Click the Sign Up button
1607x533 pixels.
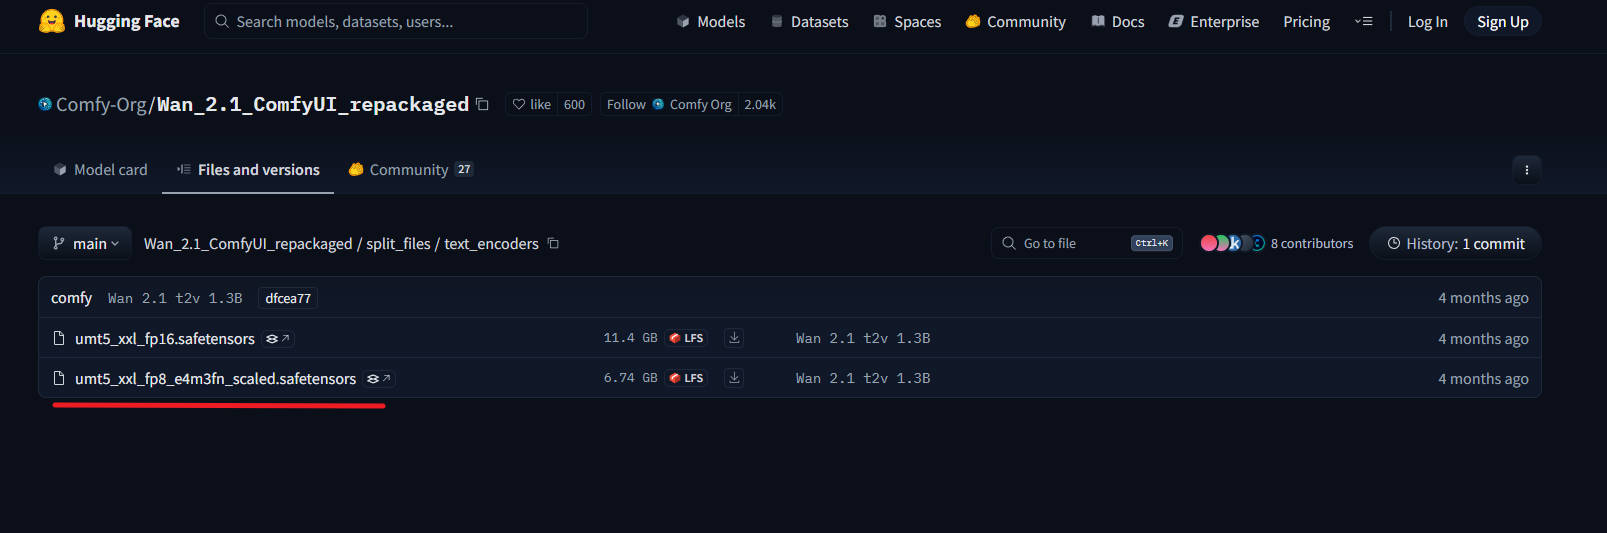[1503, 21]
